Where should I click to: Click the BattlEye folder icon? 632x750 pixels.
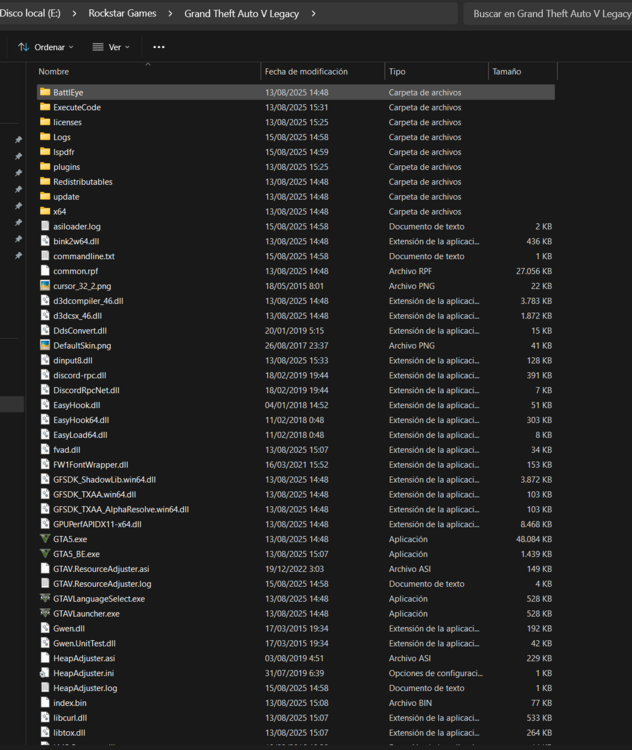point(45,92)
